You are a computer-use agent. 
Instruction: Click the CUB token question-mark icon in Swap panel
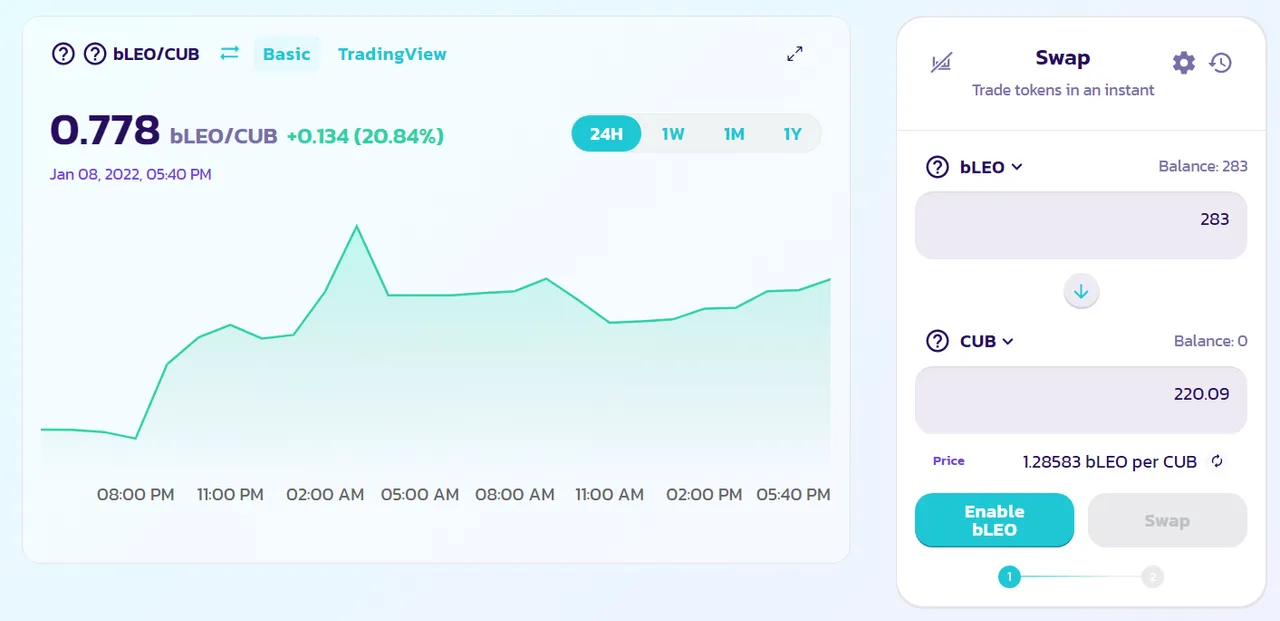tap(937, 341)
